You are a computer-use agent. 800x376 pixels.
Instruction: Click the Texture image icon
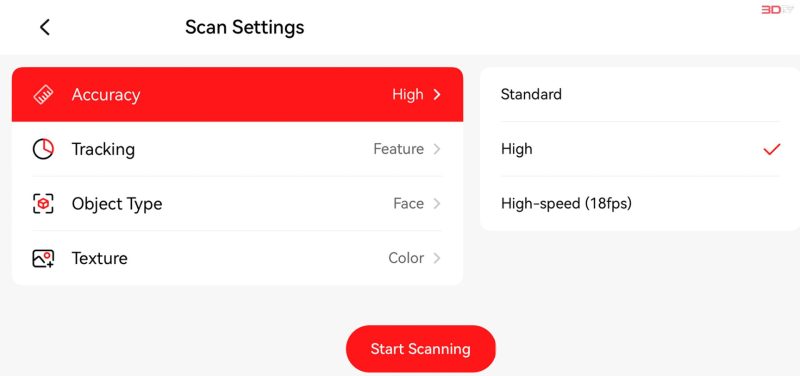(x=43, y=258)
